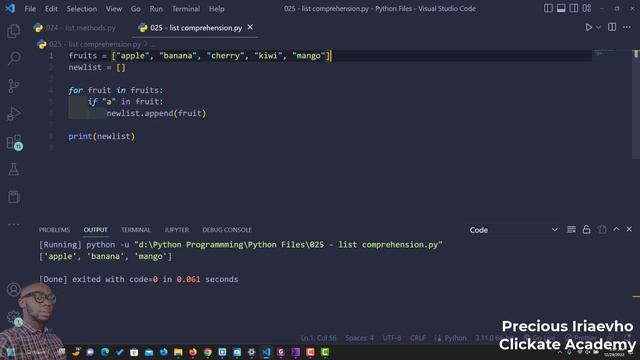Open the Extensions view
640x360 pixels.
point(14,142)
